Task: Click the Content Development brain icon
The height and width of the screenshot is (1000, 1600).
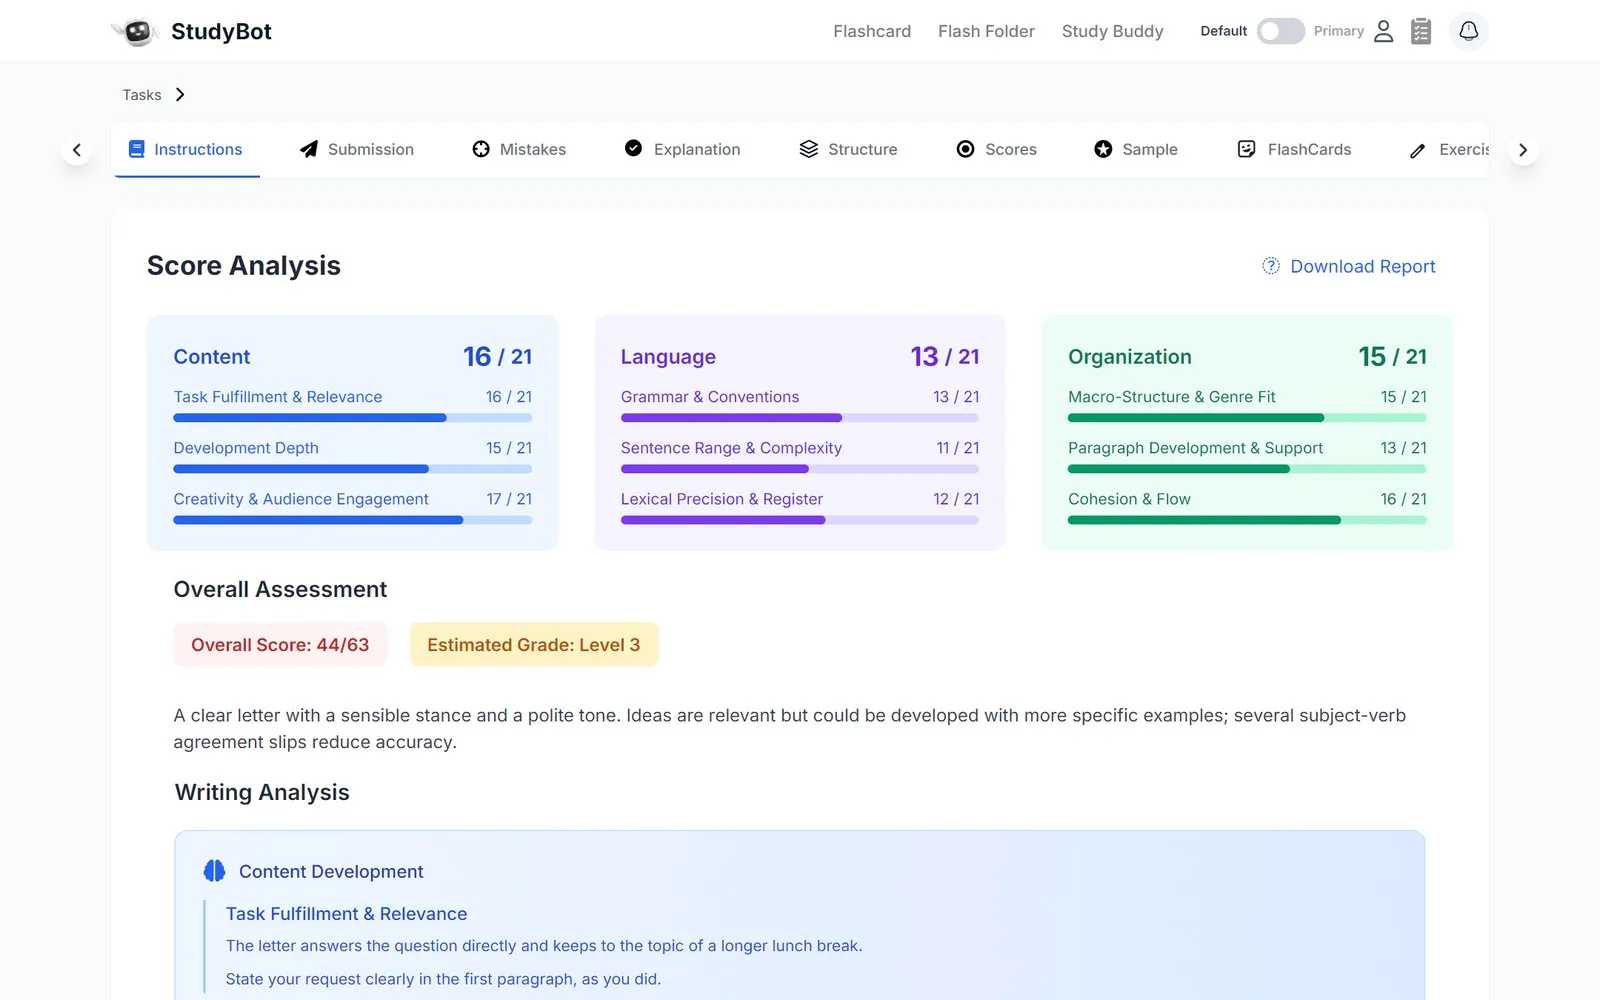Action: (214, 871)
